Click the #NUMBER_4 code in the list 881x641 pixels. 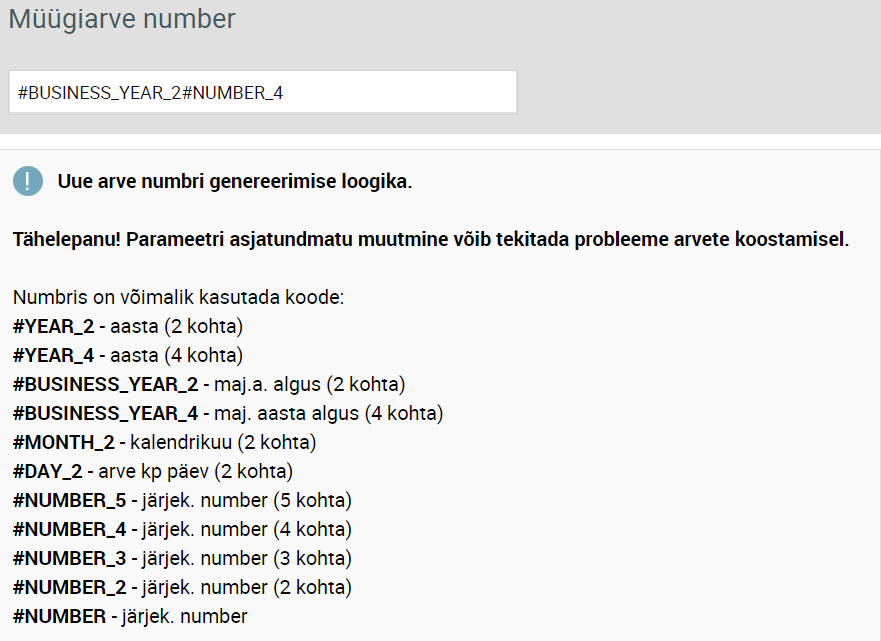[x=70, y=530]
